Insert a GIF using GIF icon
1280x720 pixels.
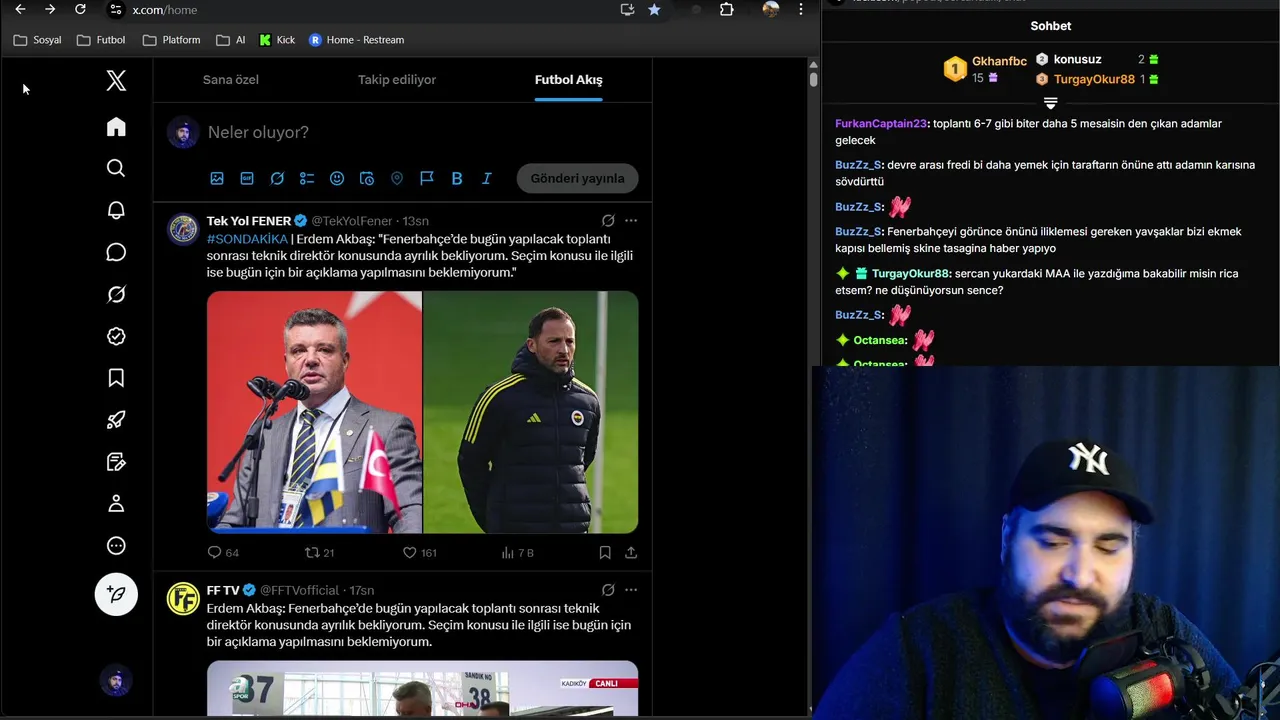[247, 178]
